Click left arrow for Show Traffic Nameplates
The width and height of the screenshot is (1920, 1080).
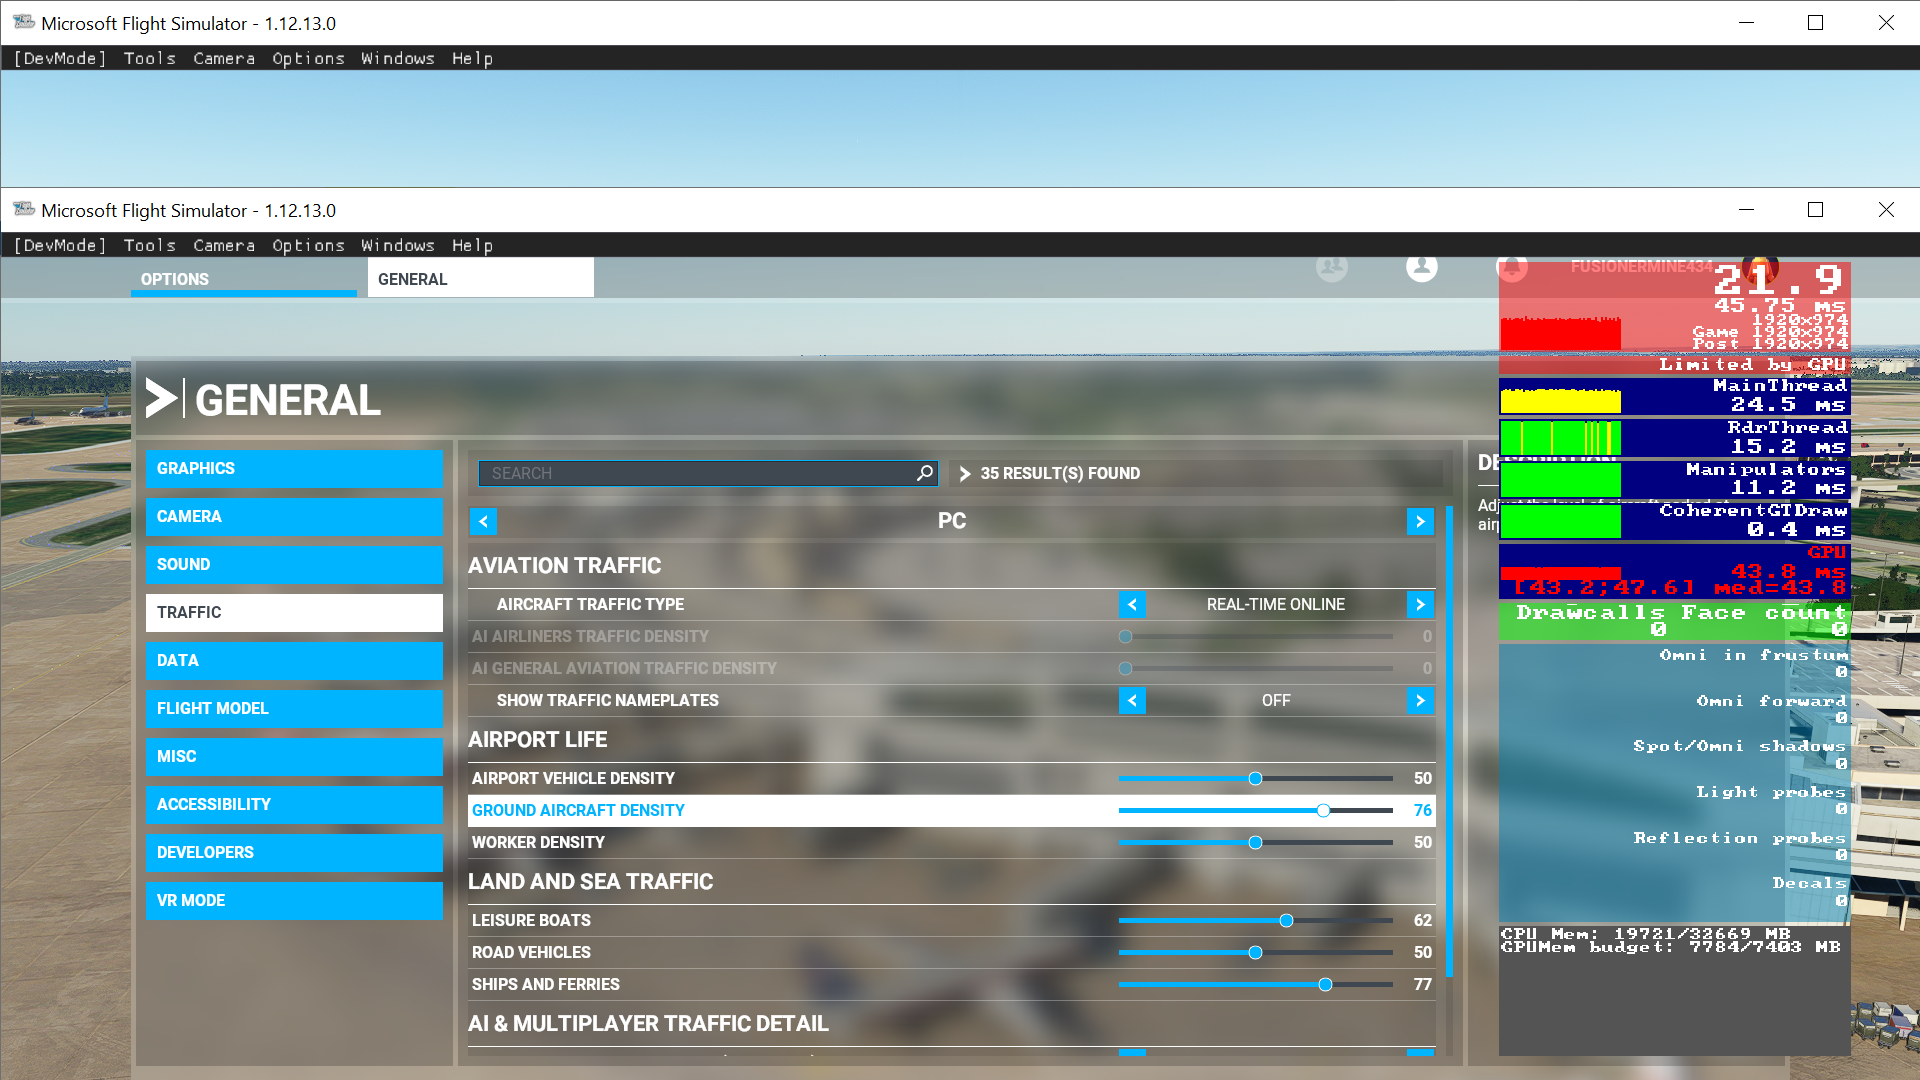(x=1132, y=700)
